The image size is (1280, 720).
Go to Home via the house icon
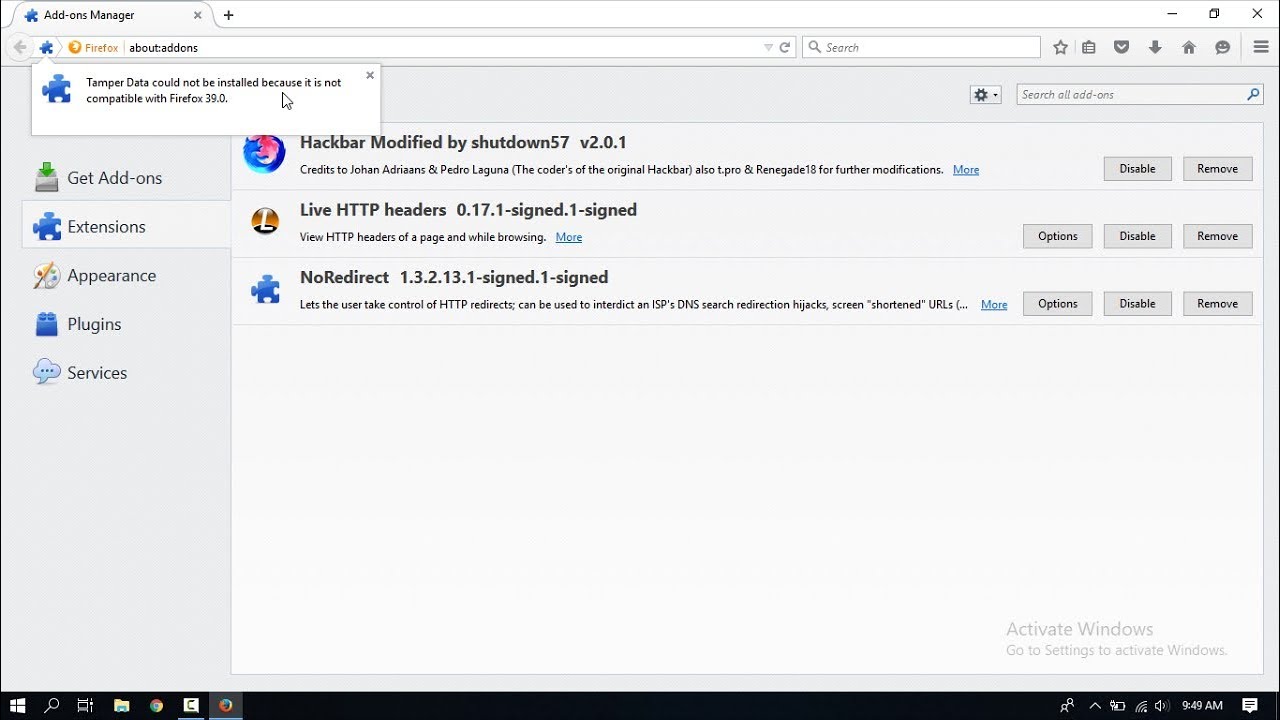(1189, 47)
